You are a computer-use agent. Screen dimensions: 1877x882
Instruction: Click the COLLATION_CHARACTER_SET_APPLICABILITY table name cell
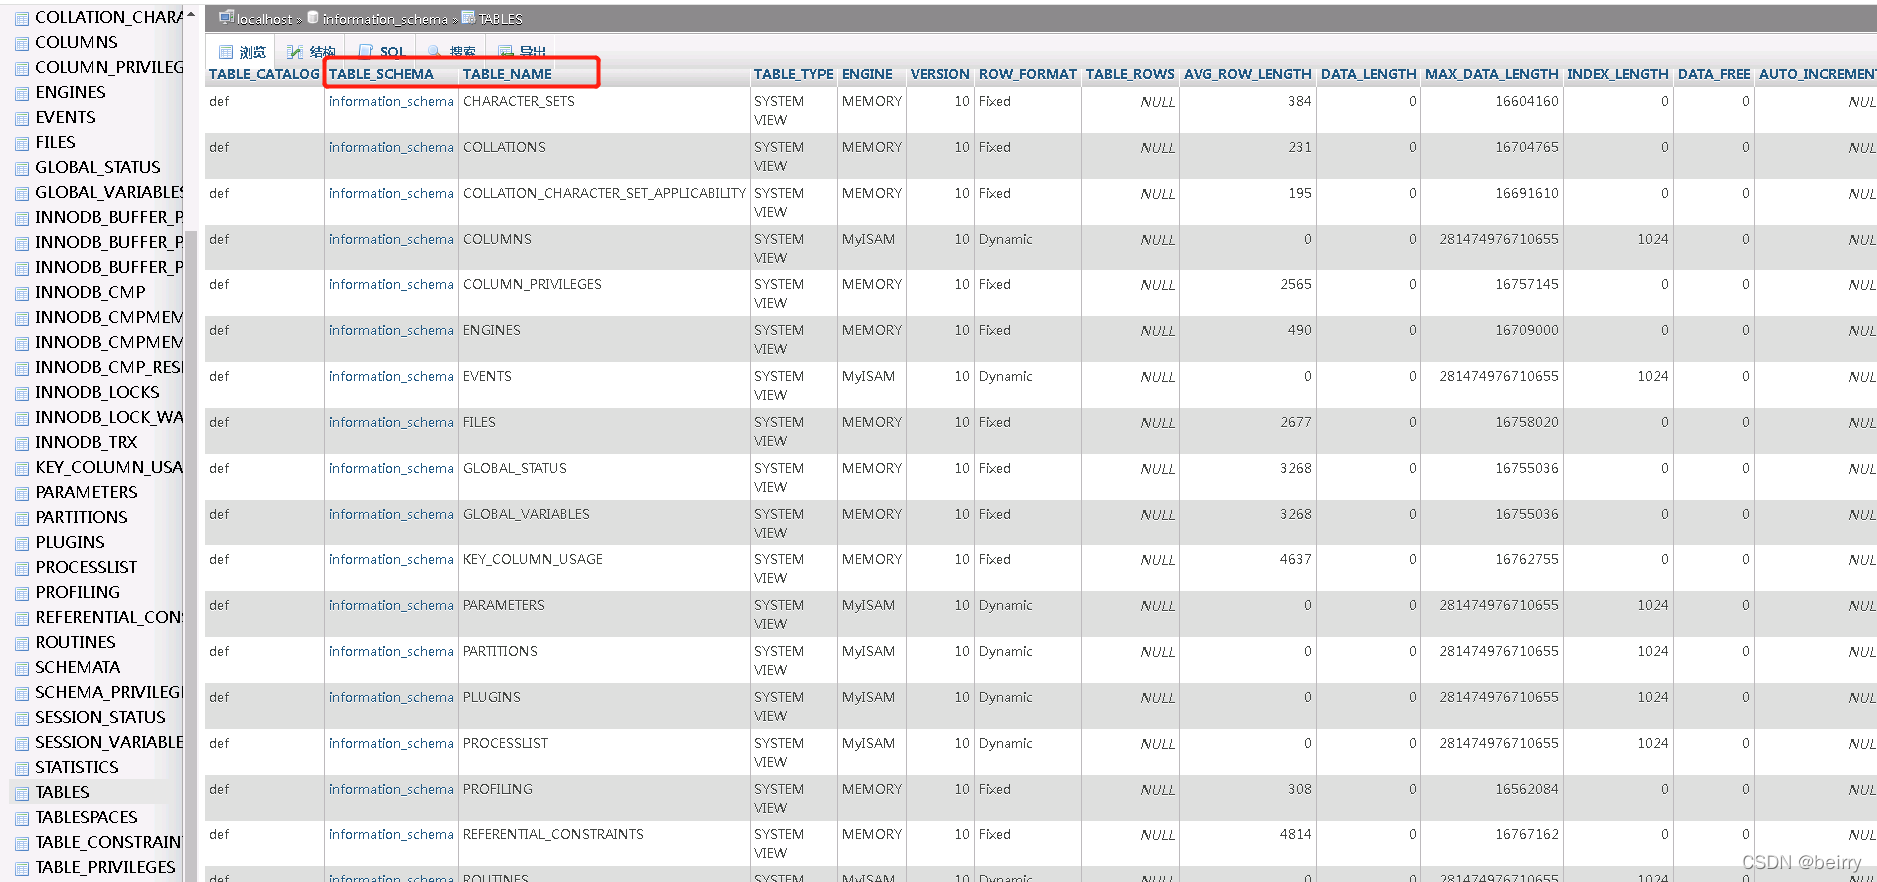(x=604, y=194)
